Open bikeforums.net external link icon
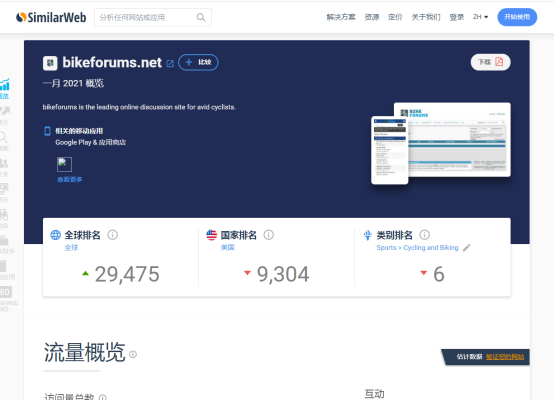 point(170,64)
